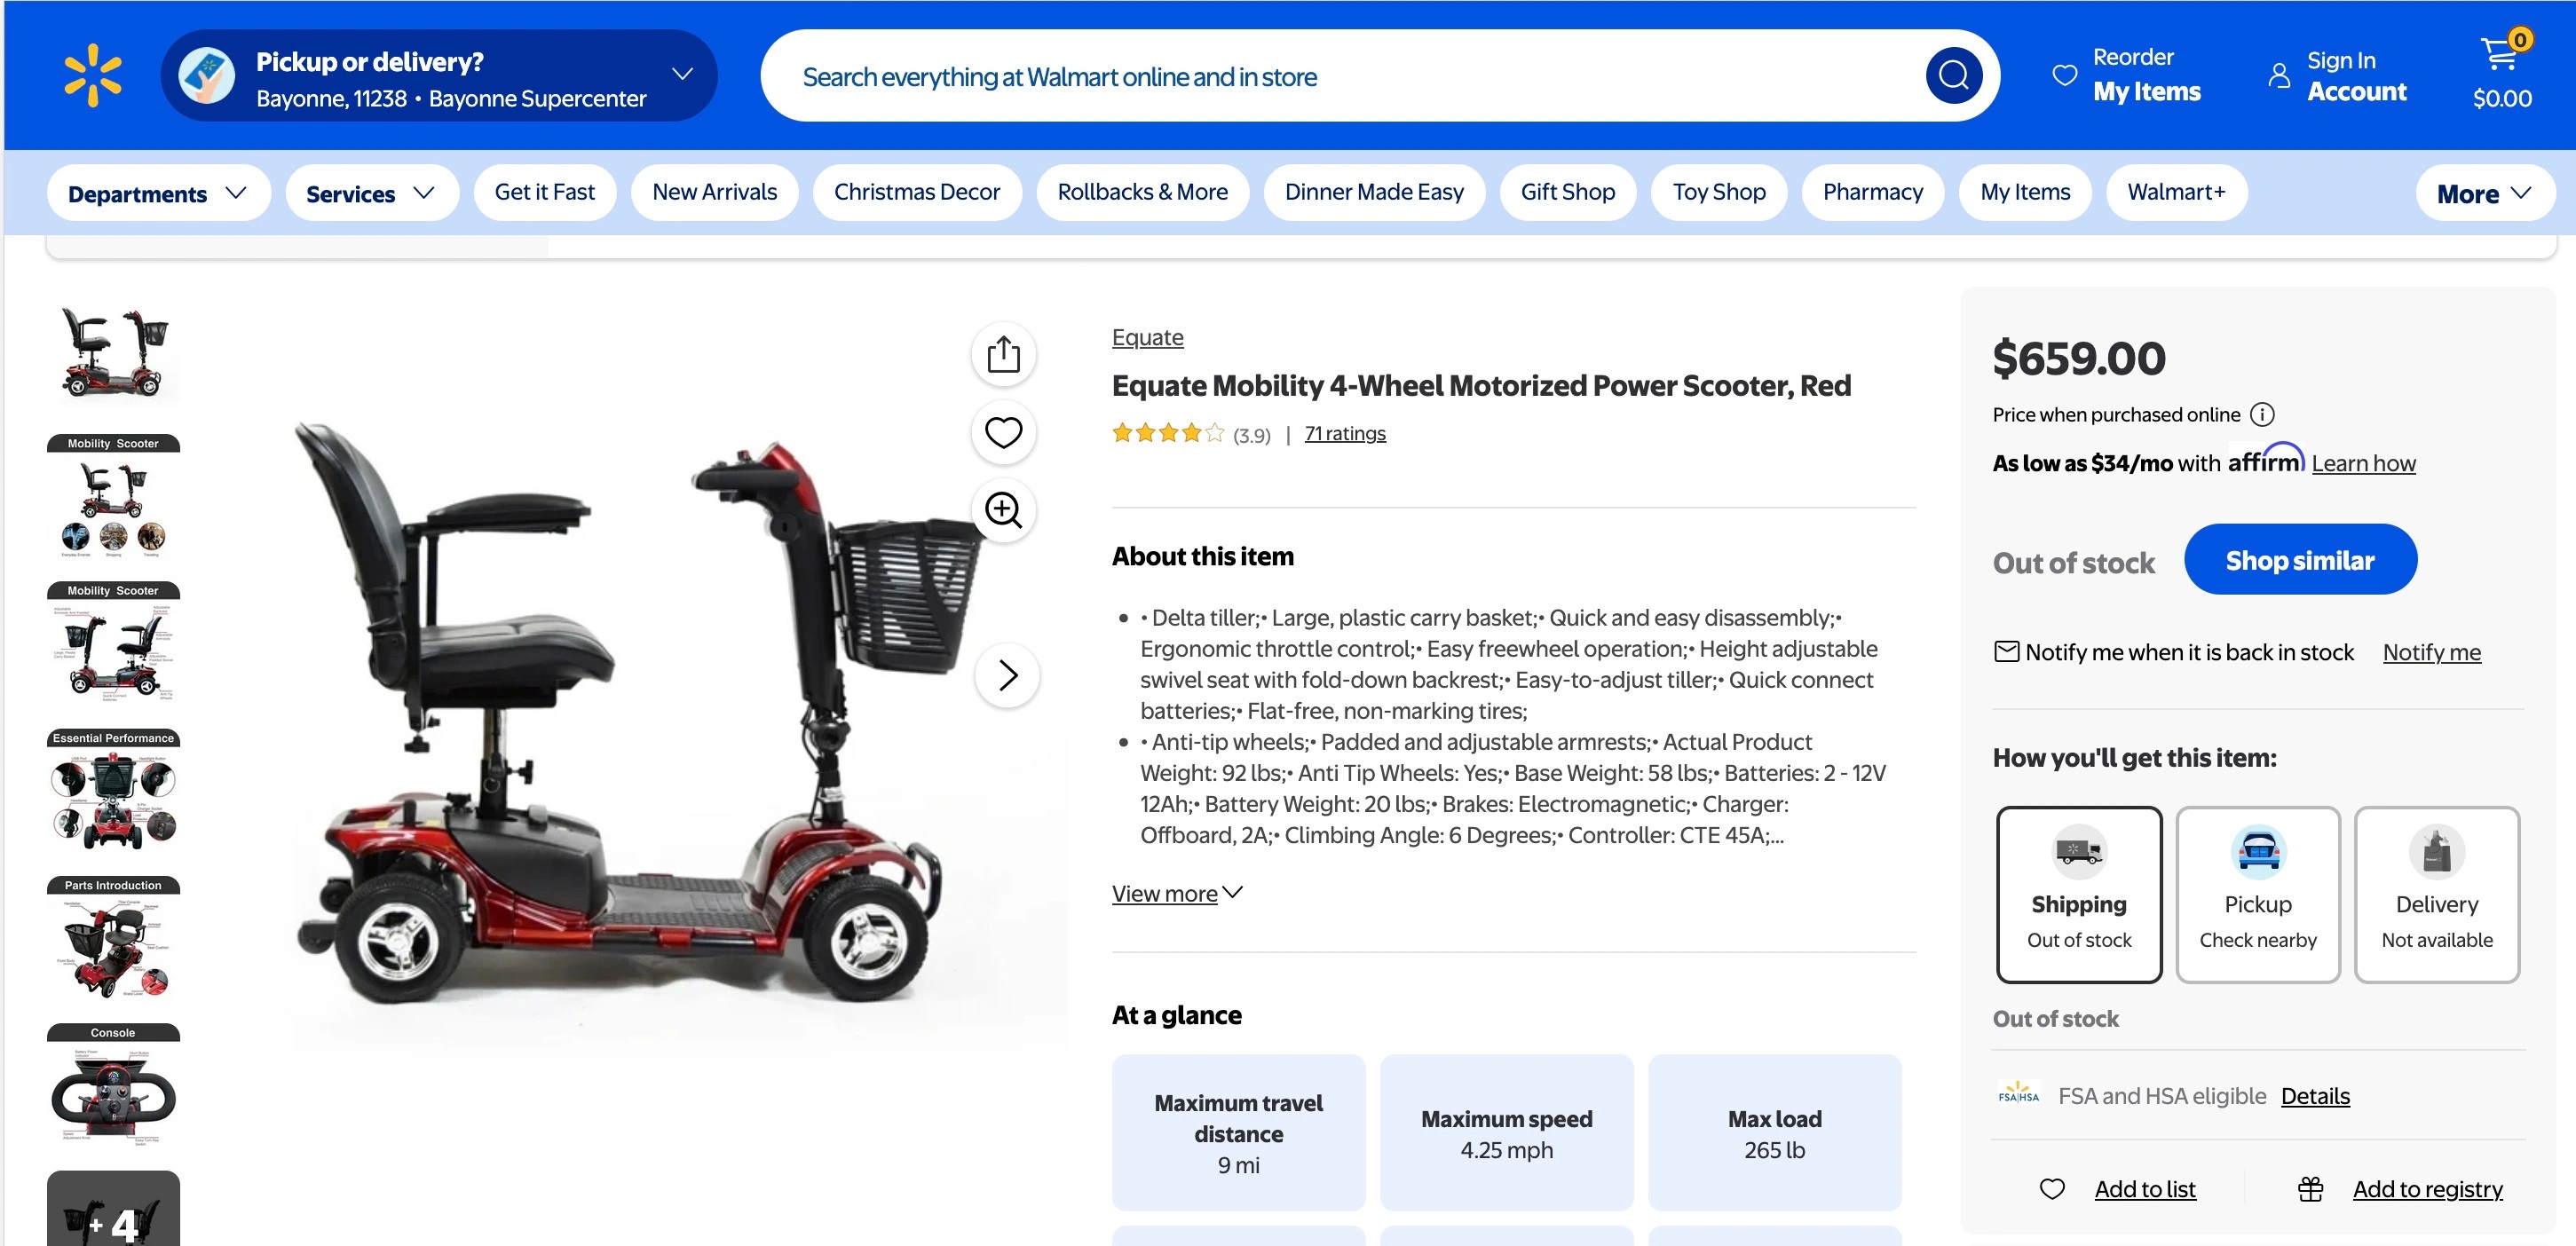Click the share icon on product image
This screenshot has width=2576, height=1246.
[x=1003, y=354]
